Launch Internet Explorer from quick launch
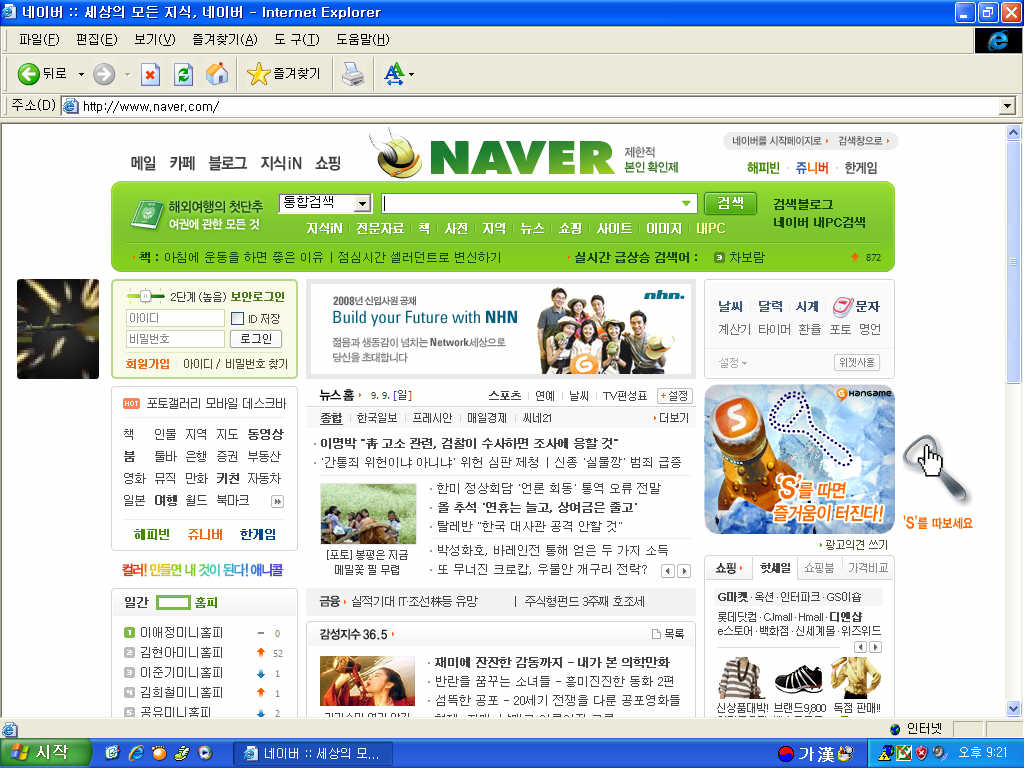Screen dimensions: 1024x768 [136, 753]
